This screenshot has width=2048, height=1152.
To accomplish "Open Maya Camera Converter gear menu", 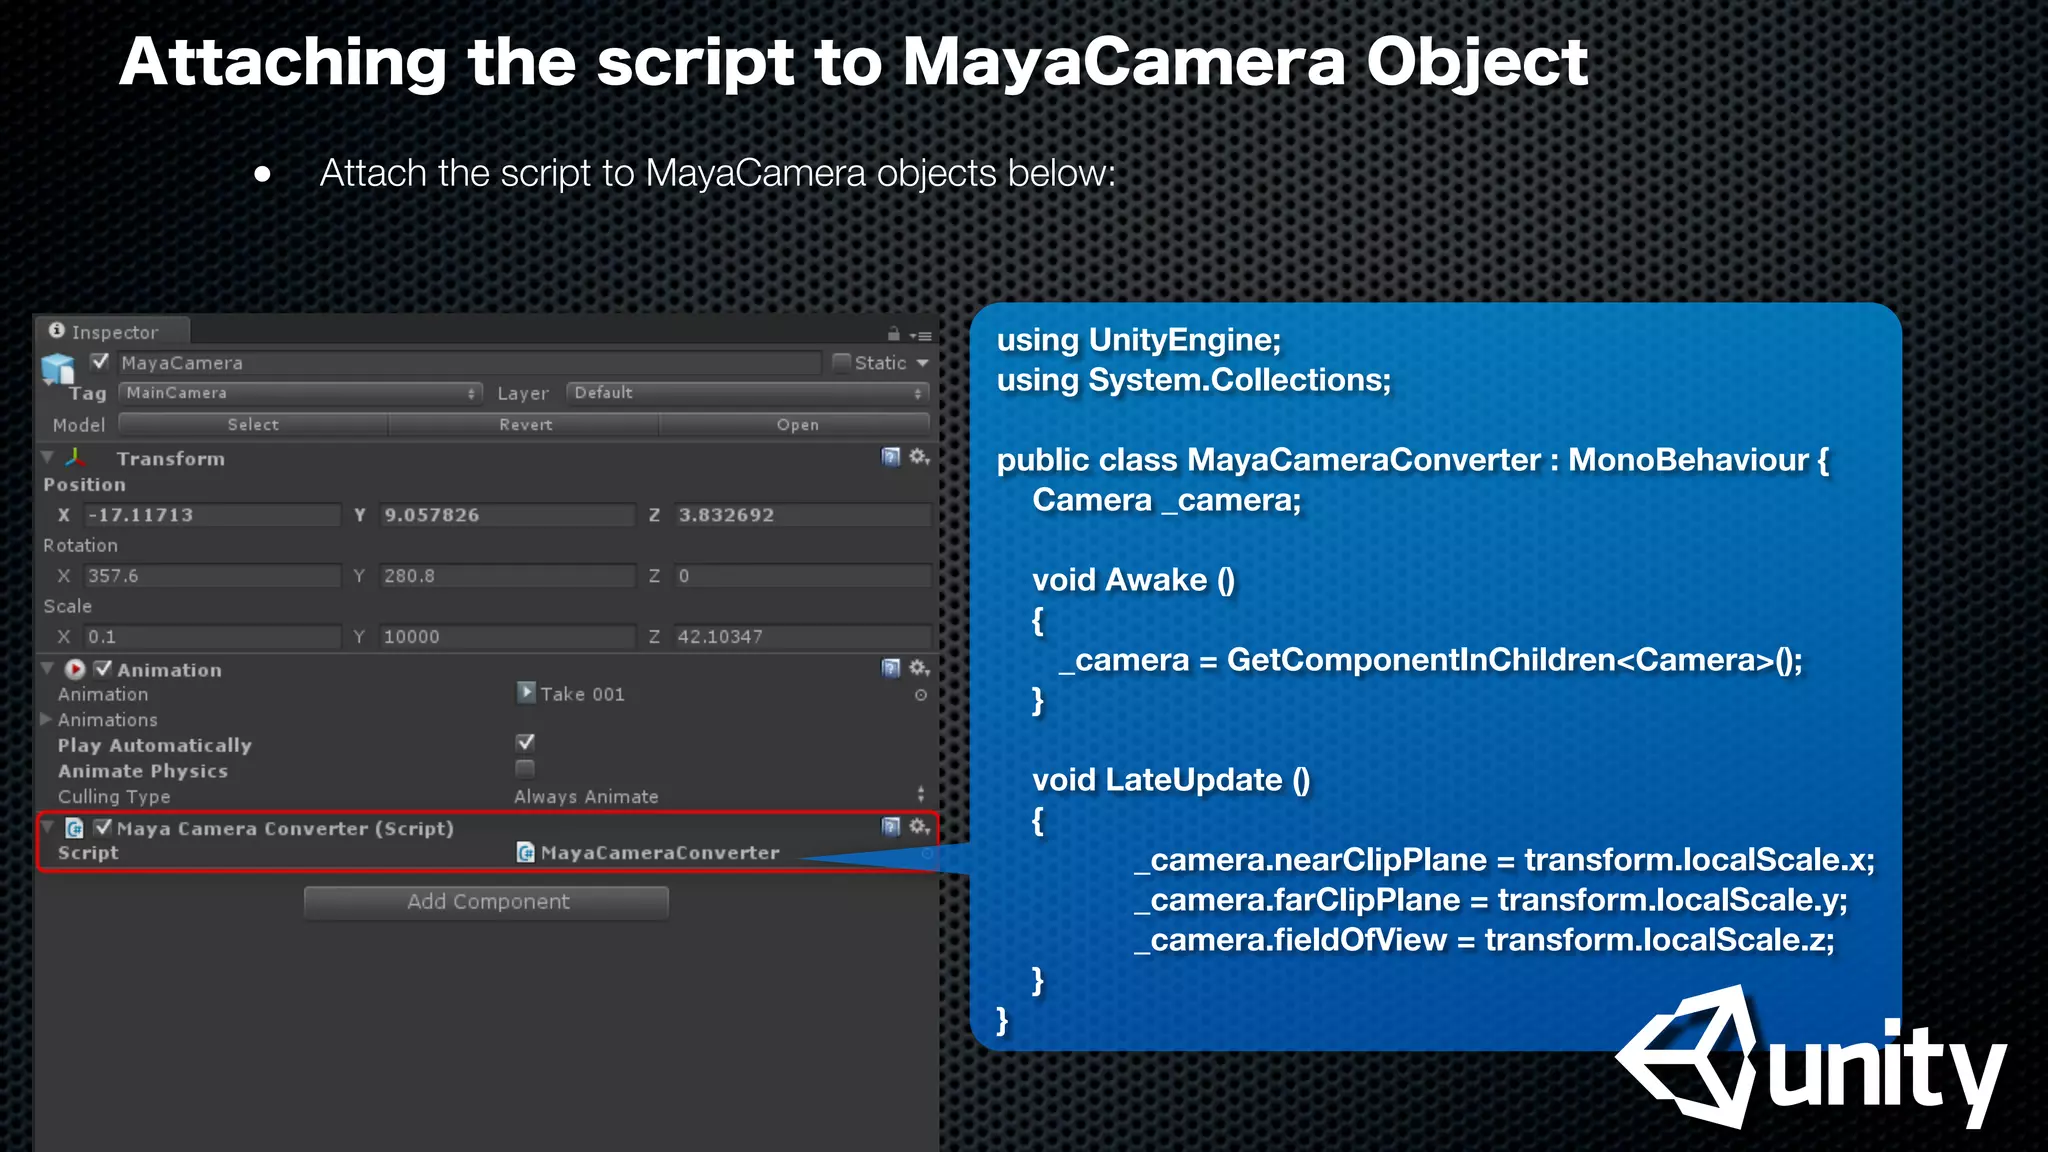I will [920, 826].
